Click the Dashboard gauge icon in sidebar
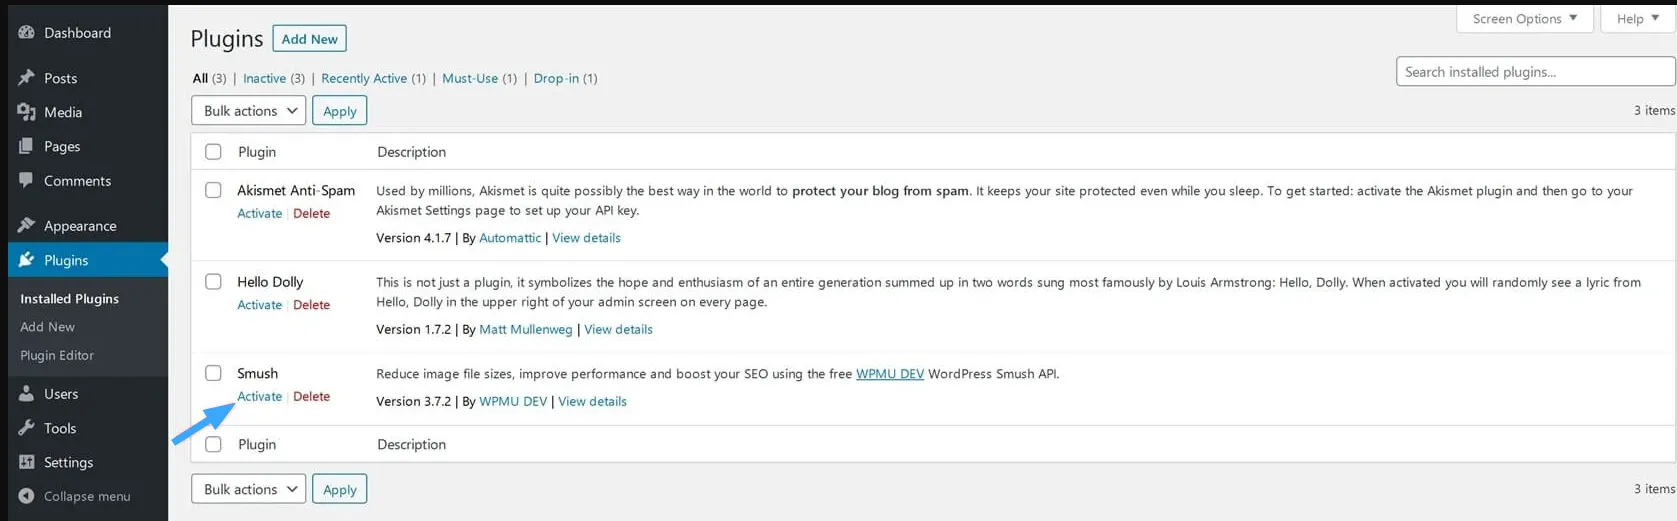The width and height of the screenshot is (1677, 521). 27,33
